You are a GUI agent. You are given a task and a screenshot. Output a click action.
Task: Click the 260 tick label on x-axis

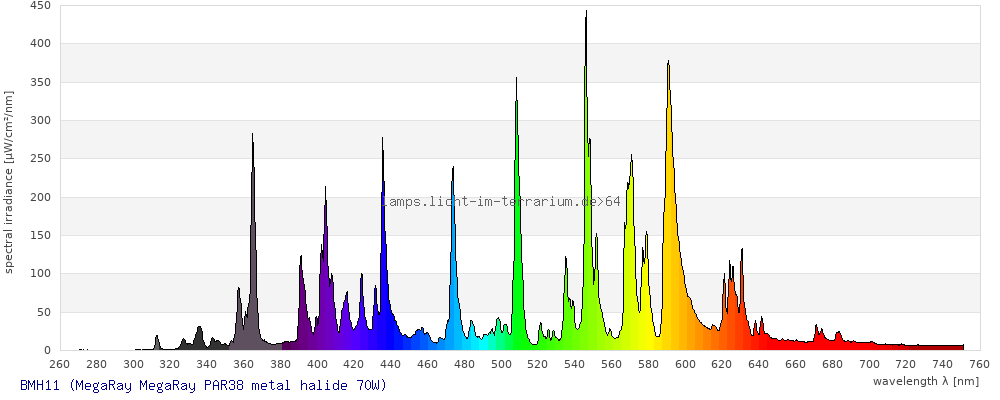click(59, 363)
